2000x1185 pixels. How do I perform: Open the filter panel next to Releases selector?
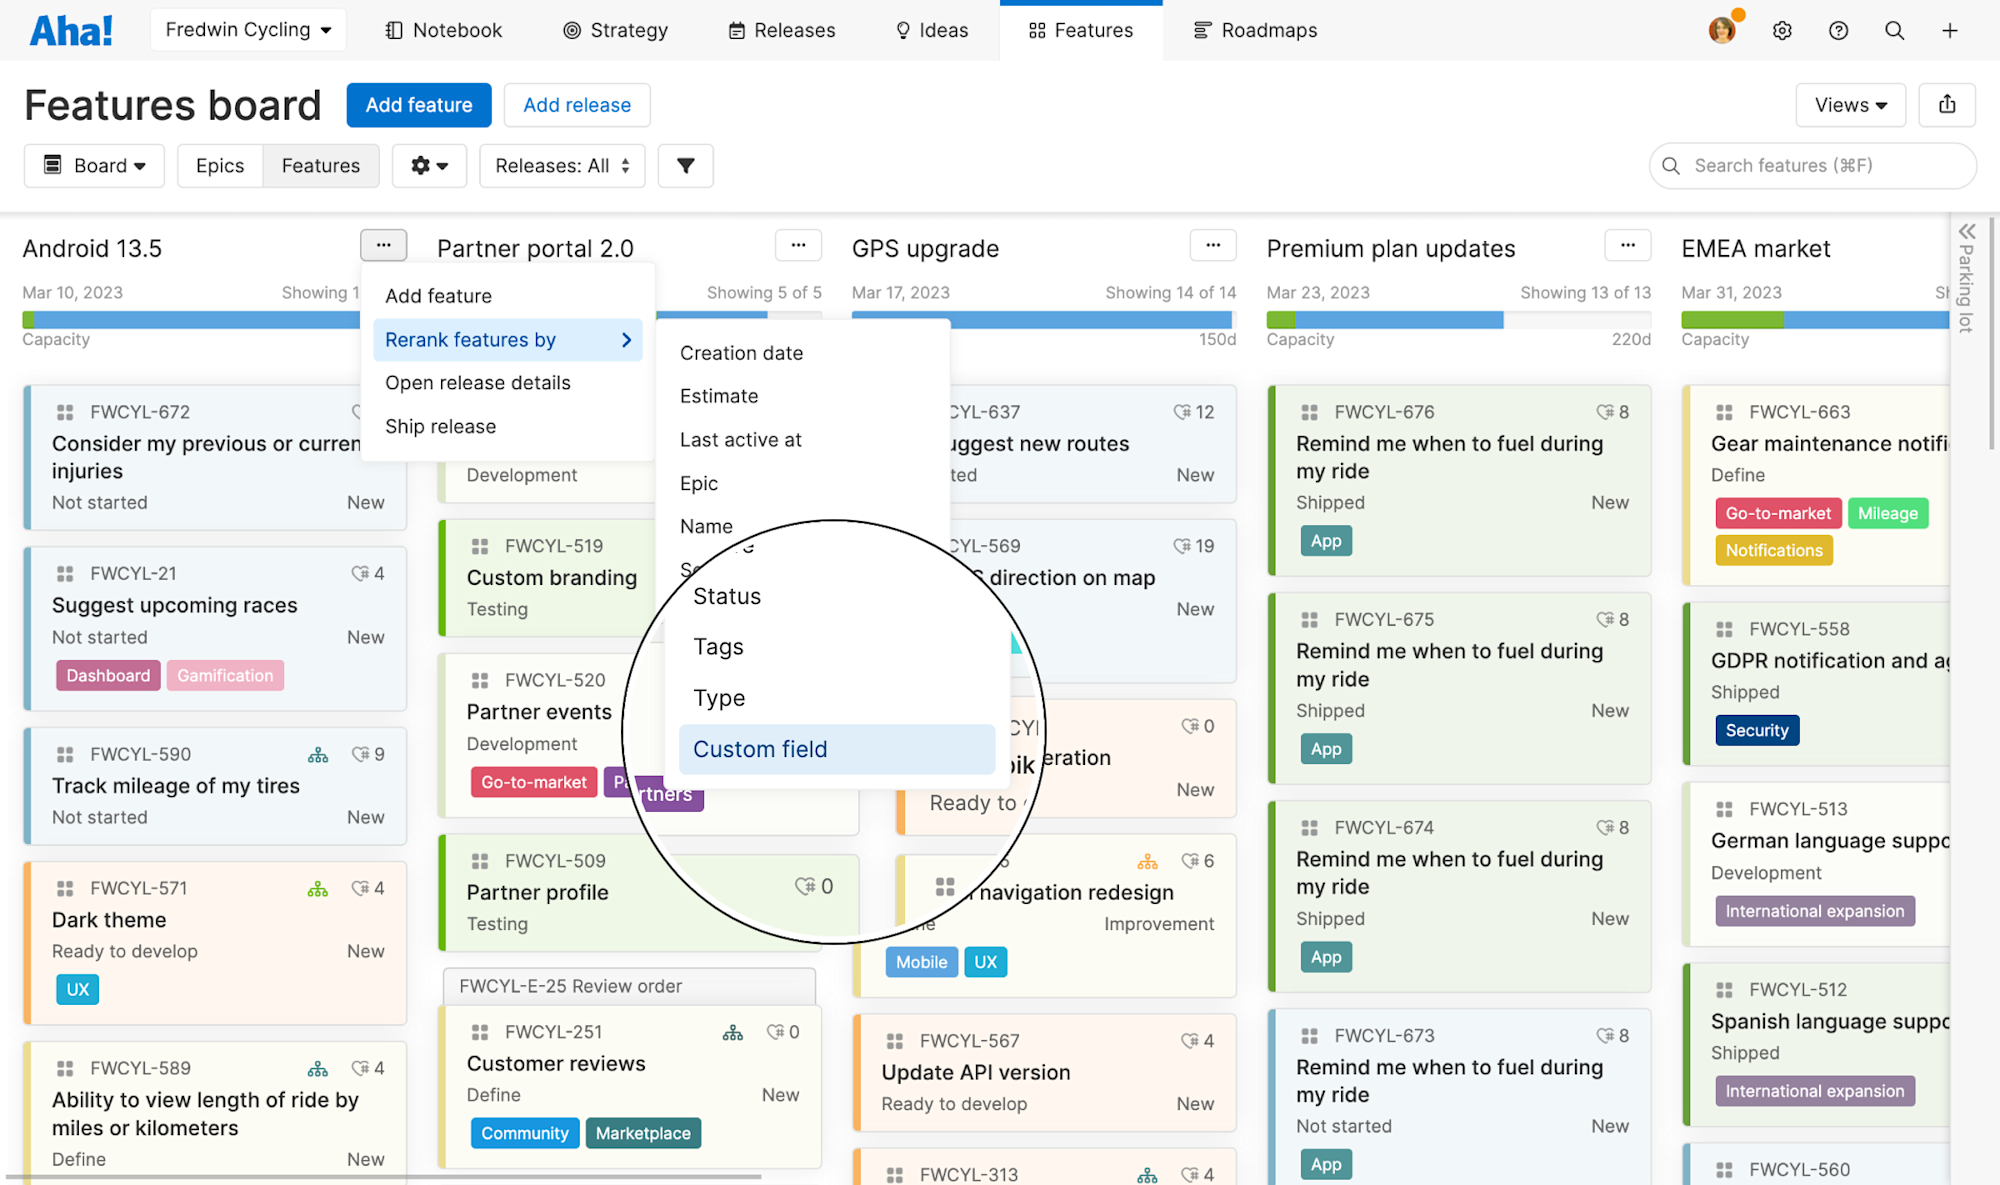685,165
